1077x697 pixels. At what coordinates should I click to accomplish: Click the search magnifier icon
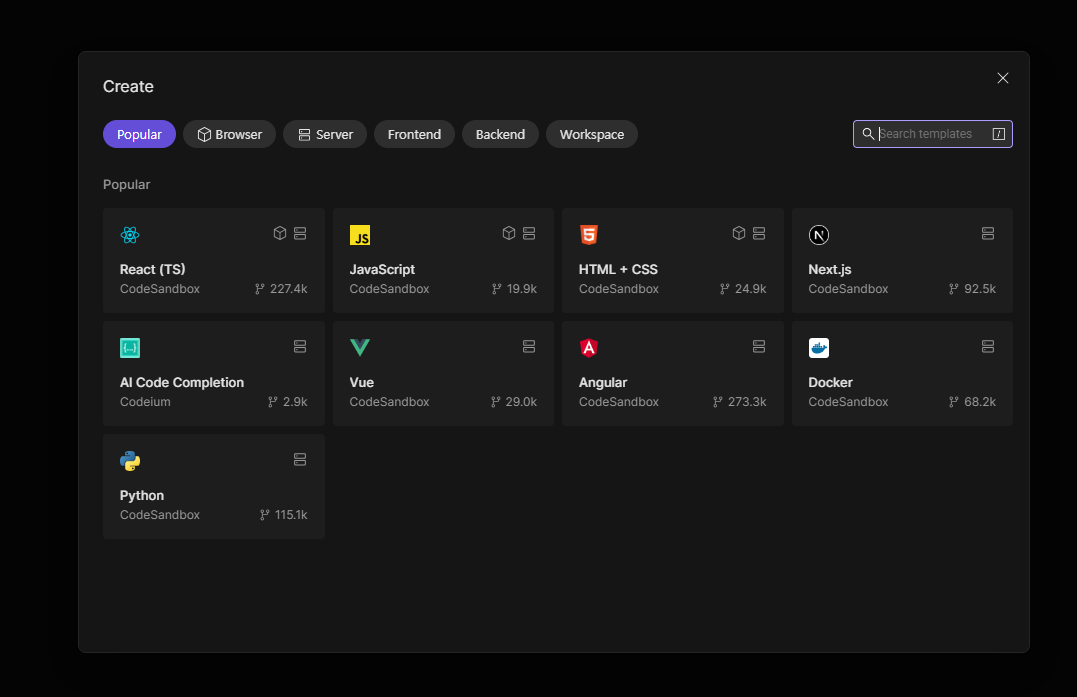click(868, 134)
